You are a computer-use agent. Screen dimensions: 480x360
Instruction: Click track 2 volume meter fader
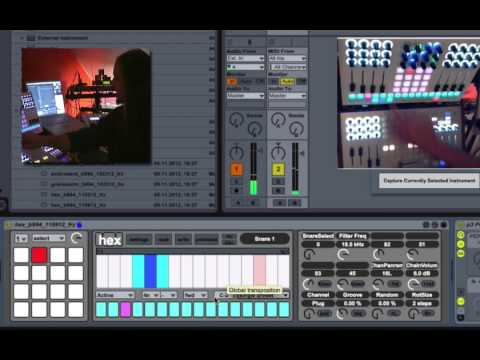click(x=295, y=169)
